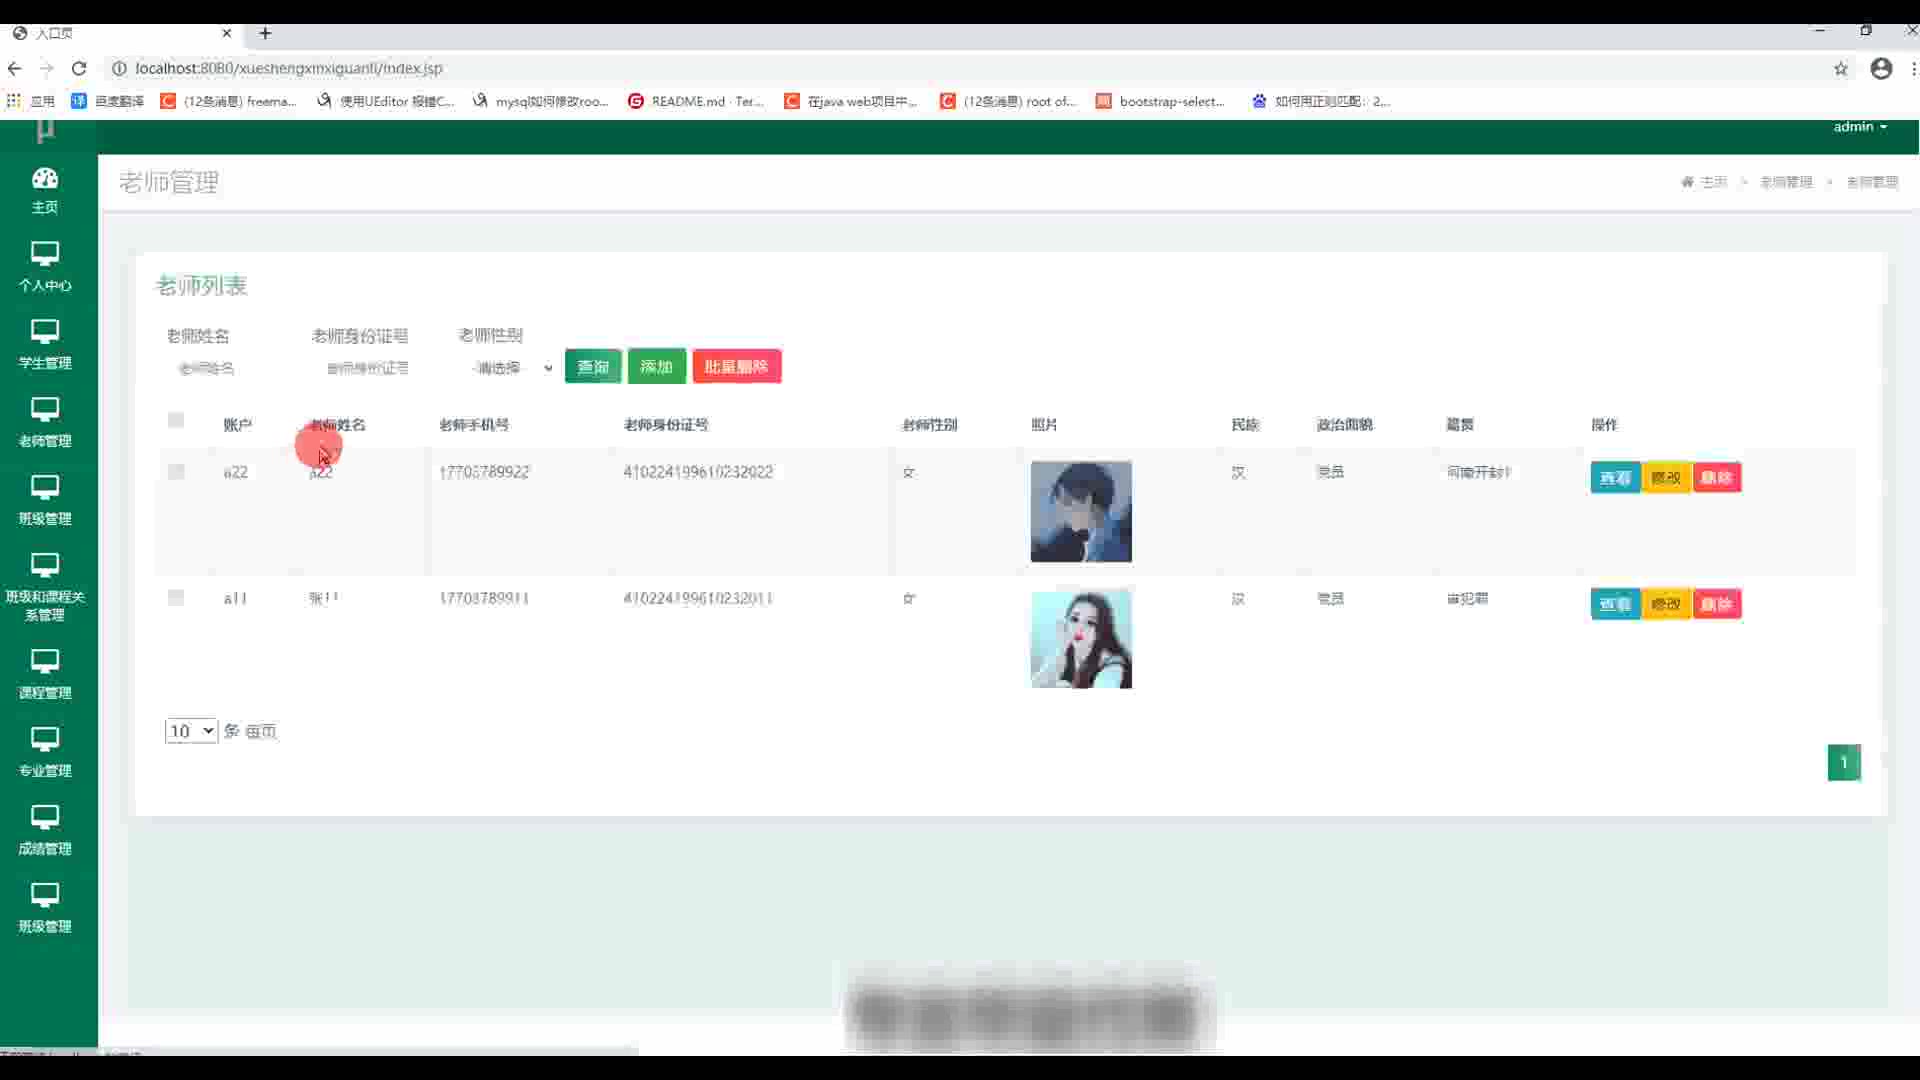This screenshot has width=1920, height=1080.
Task: Bookmark this page with the star icon
Action: pyautogui.click(x=1841, y=68)
